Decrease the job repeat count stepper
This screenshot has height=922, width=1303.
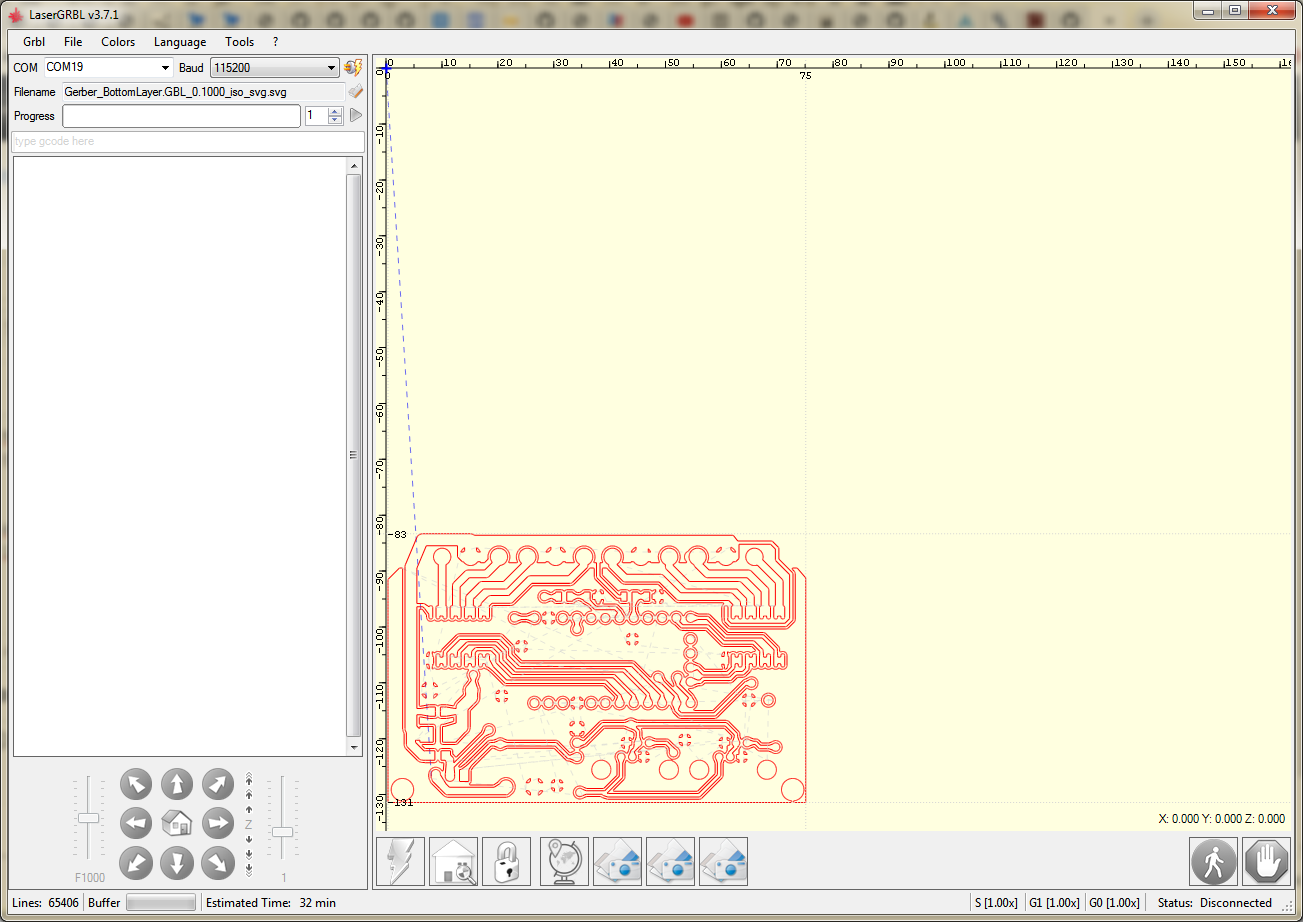335,121
